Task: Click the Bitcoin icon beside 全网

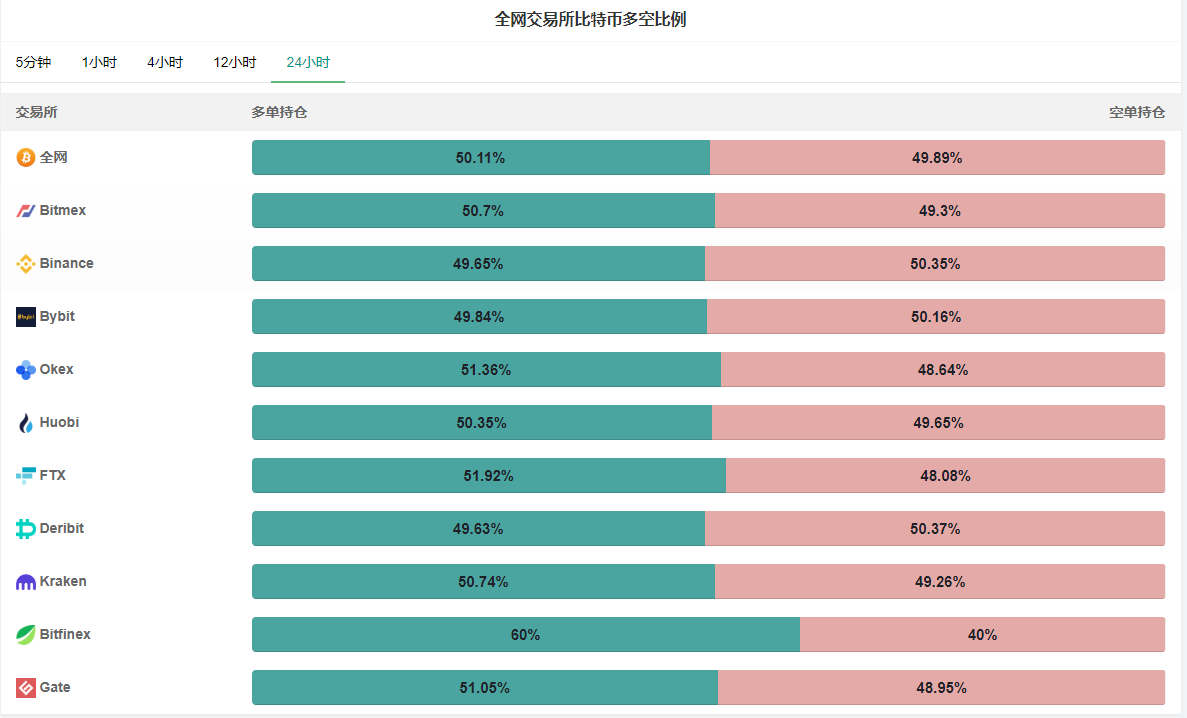Action: 26,158
